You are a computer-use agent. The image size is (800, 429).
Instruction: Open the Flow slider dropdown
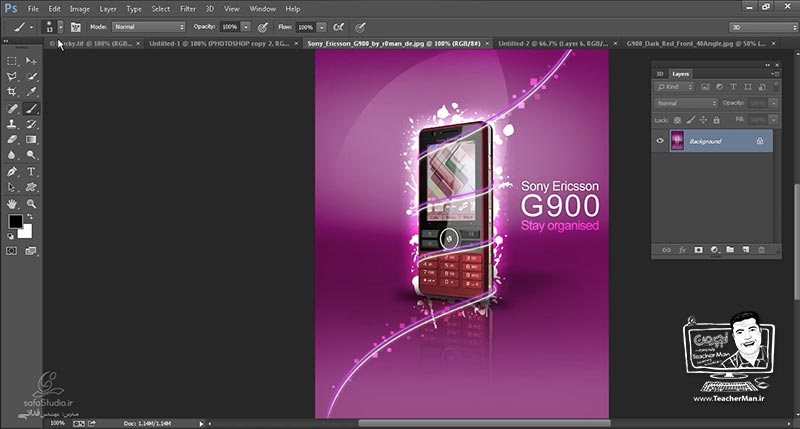[321, 27]
